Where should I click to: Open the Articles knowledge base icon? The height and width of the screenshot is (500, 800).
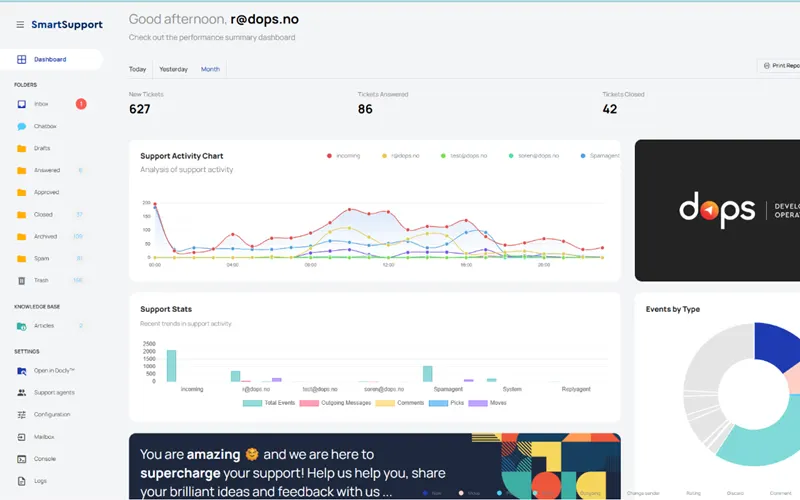tap(21, 326)
